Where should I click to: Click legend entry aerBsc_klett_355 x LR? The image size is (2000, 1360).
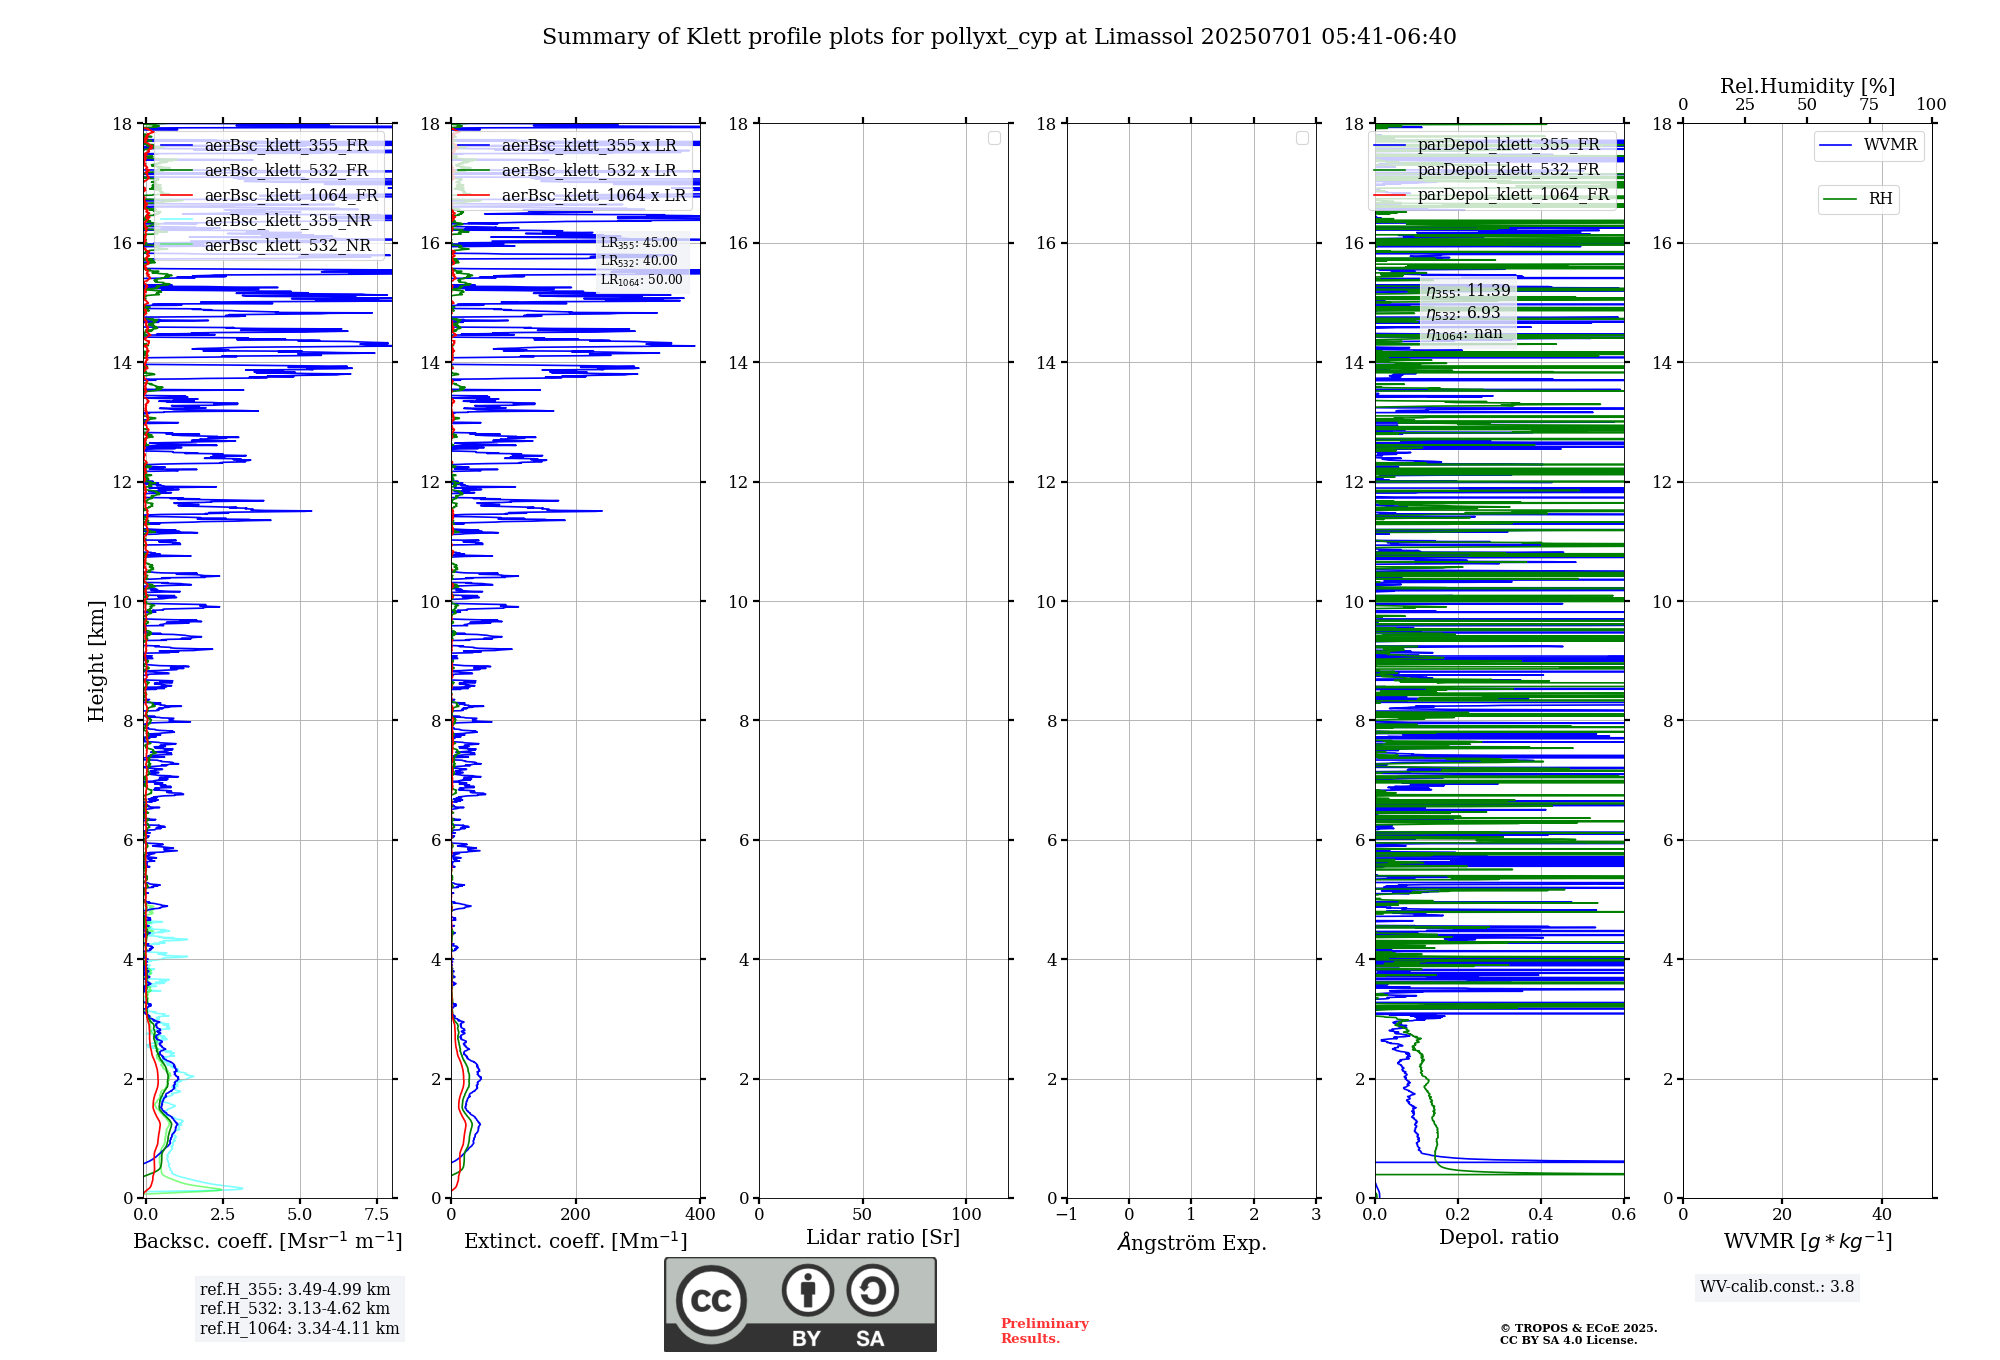(x=567, y=145)
